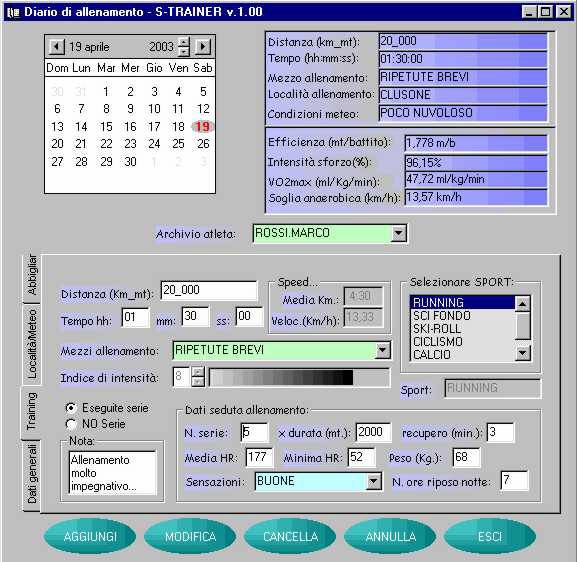Click the intensity gradient bar

pyautogui.click(x=299, y=378)
